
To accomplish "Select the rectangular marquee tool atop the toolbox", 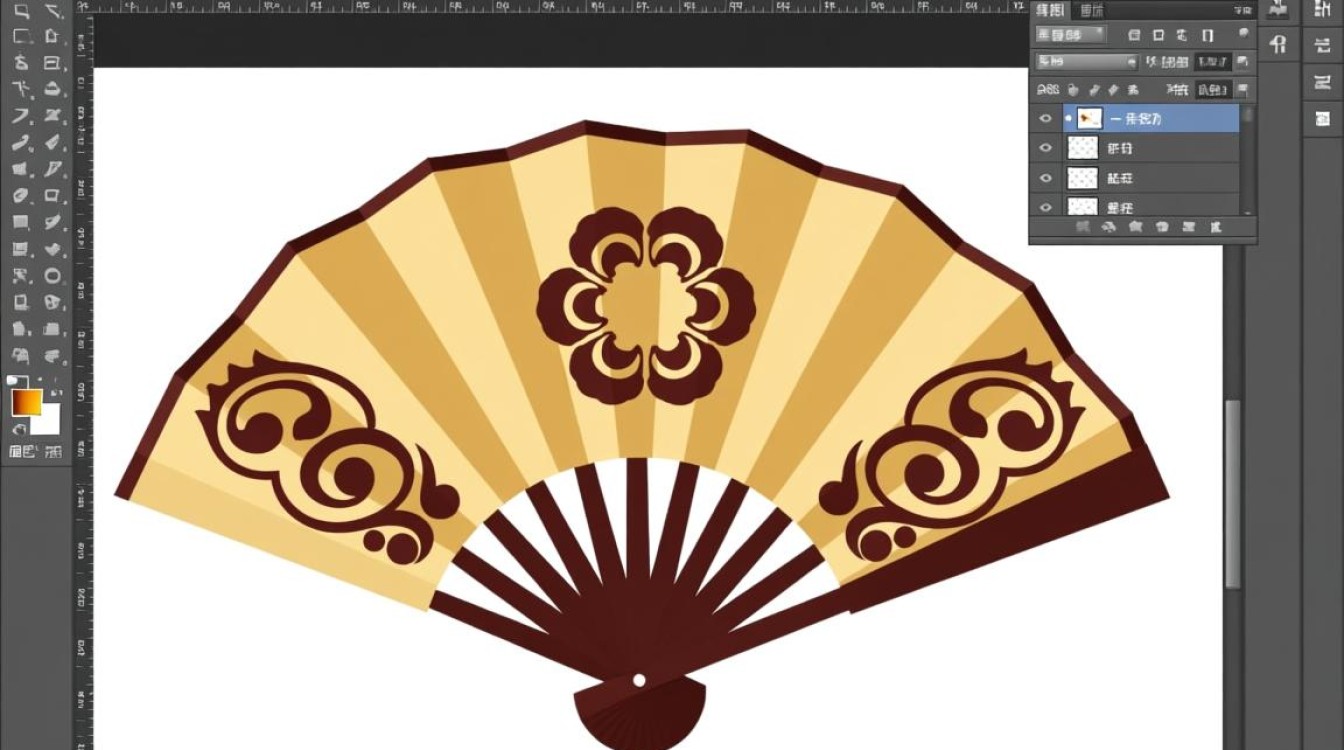I will (21, 11).
